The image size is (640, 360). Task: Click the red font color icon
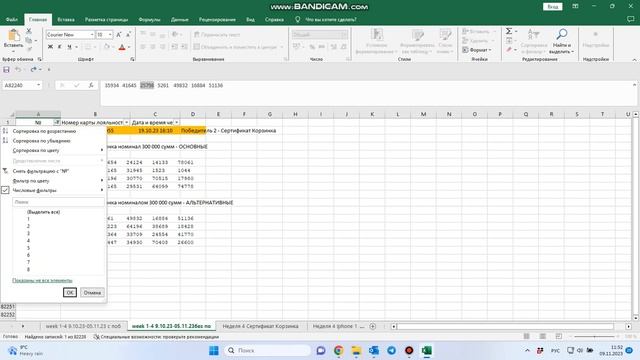122,47
